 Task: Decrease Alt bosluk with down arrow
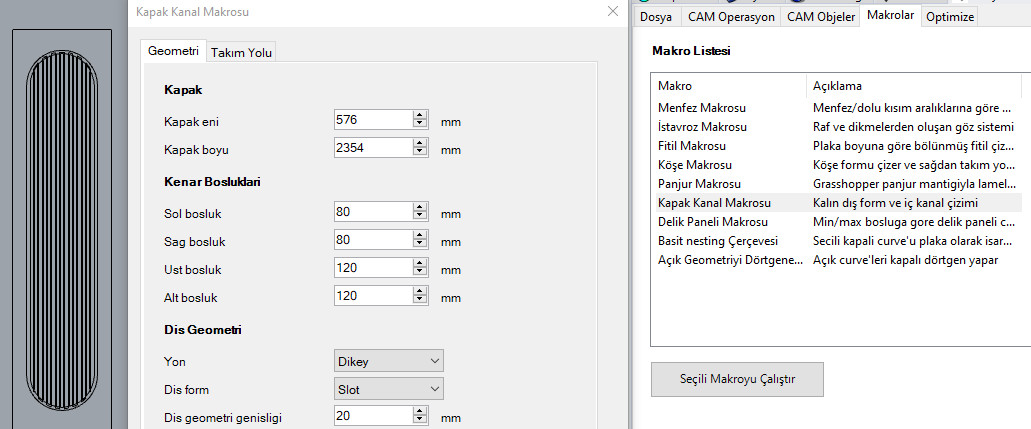[x=420, y=300]
